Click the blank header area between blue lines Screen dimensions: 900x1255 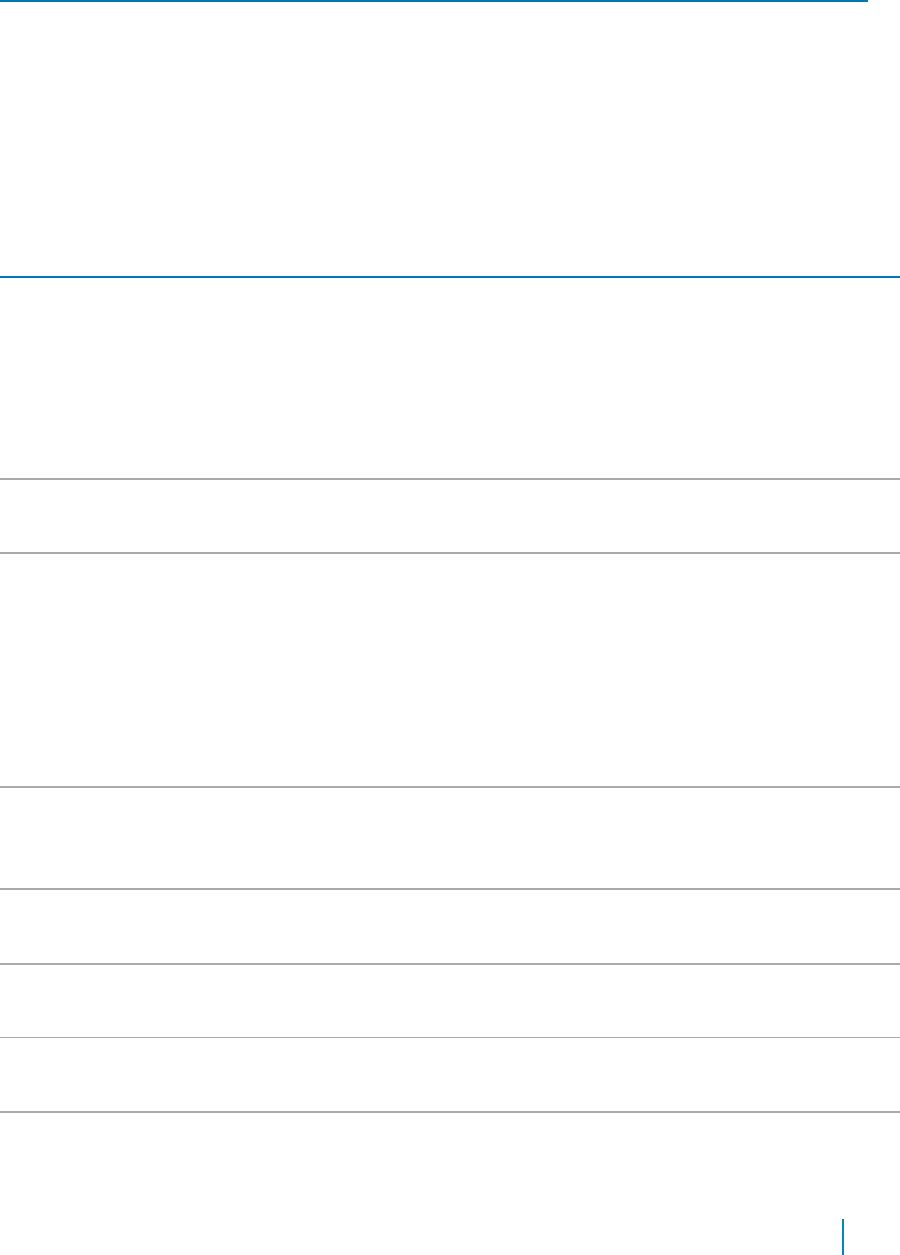[450, 138]
